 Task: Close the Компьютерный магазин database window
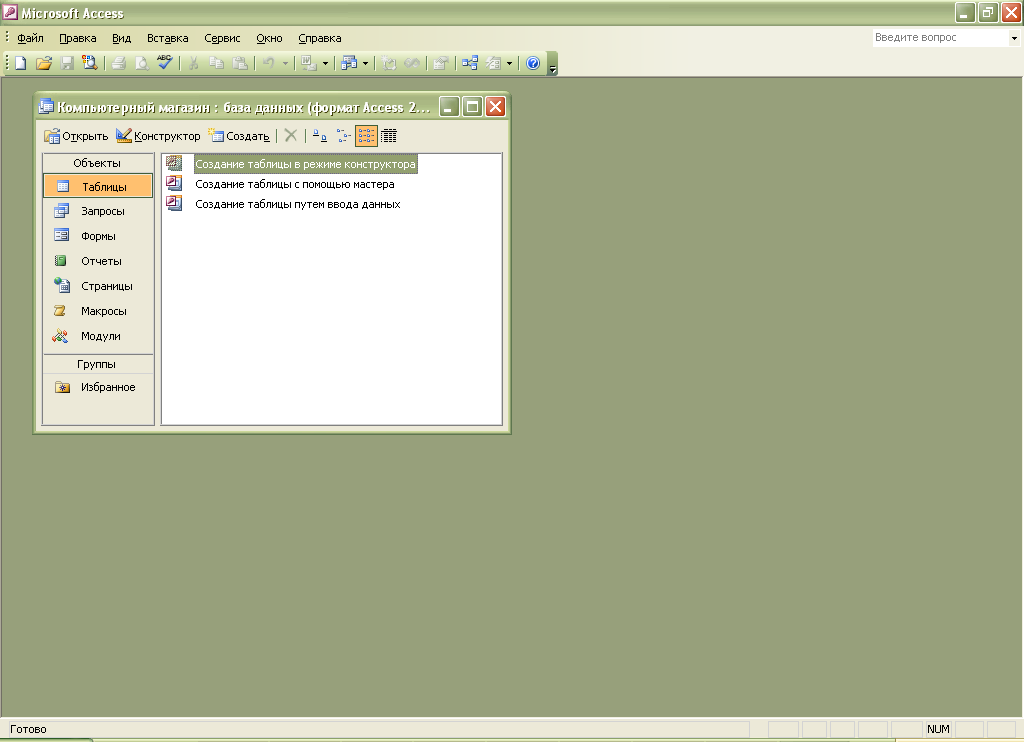pyautogui.click(x=496, y=106)
